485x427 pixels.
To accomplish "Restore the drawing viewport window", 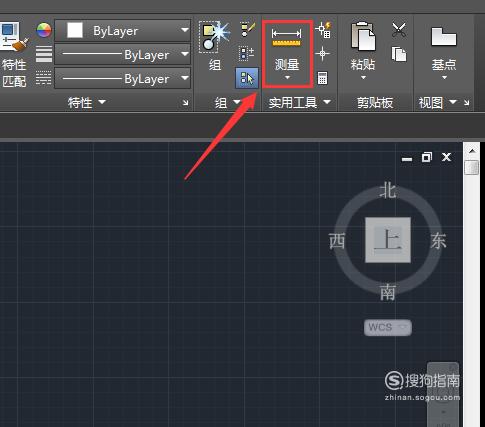I will [x=427, y=157].
